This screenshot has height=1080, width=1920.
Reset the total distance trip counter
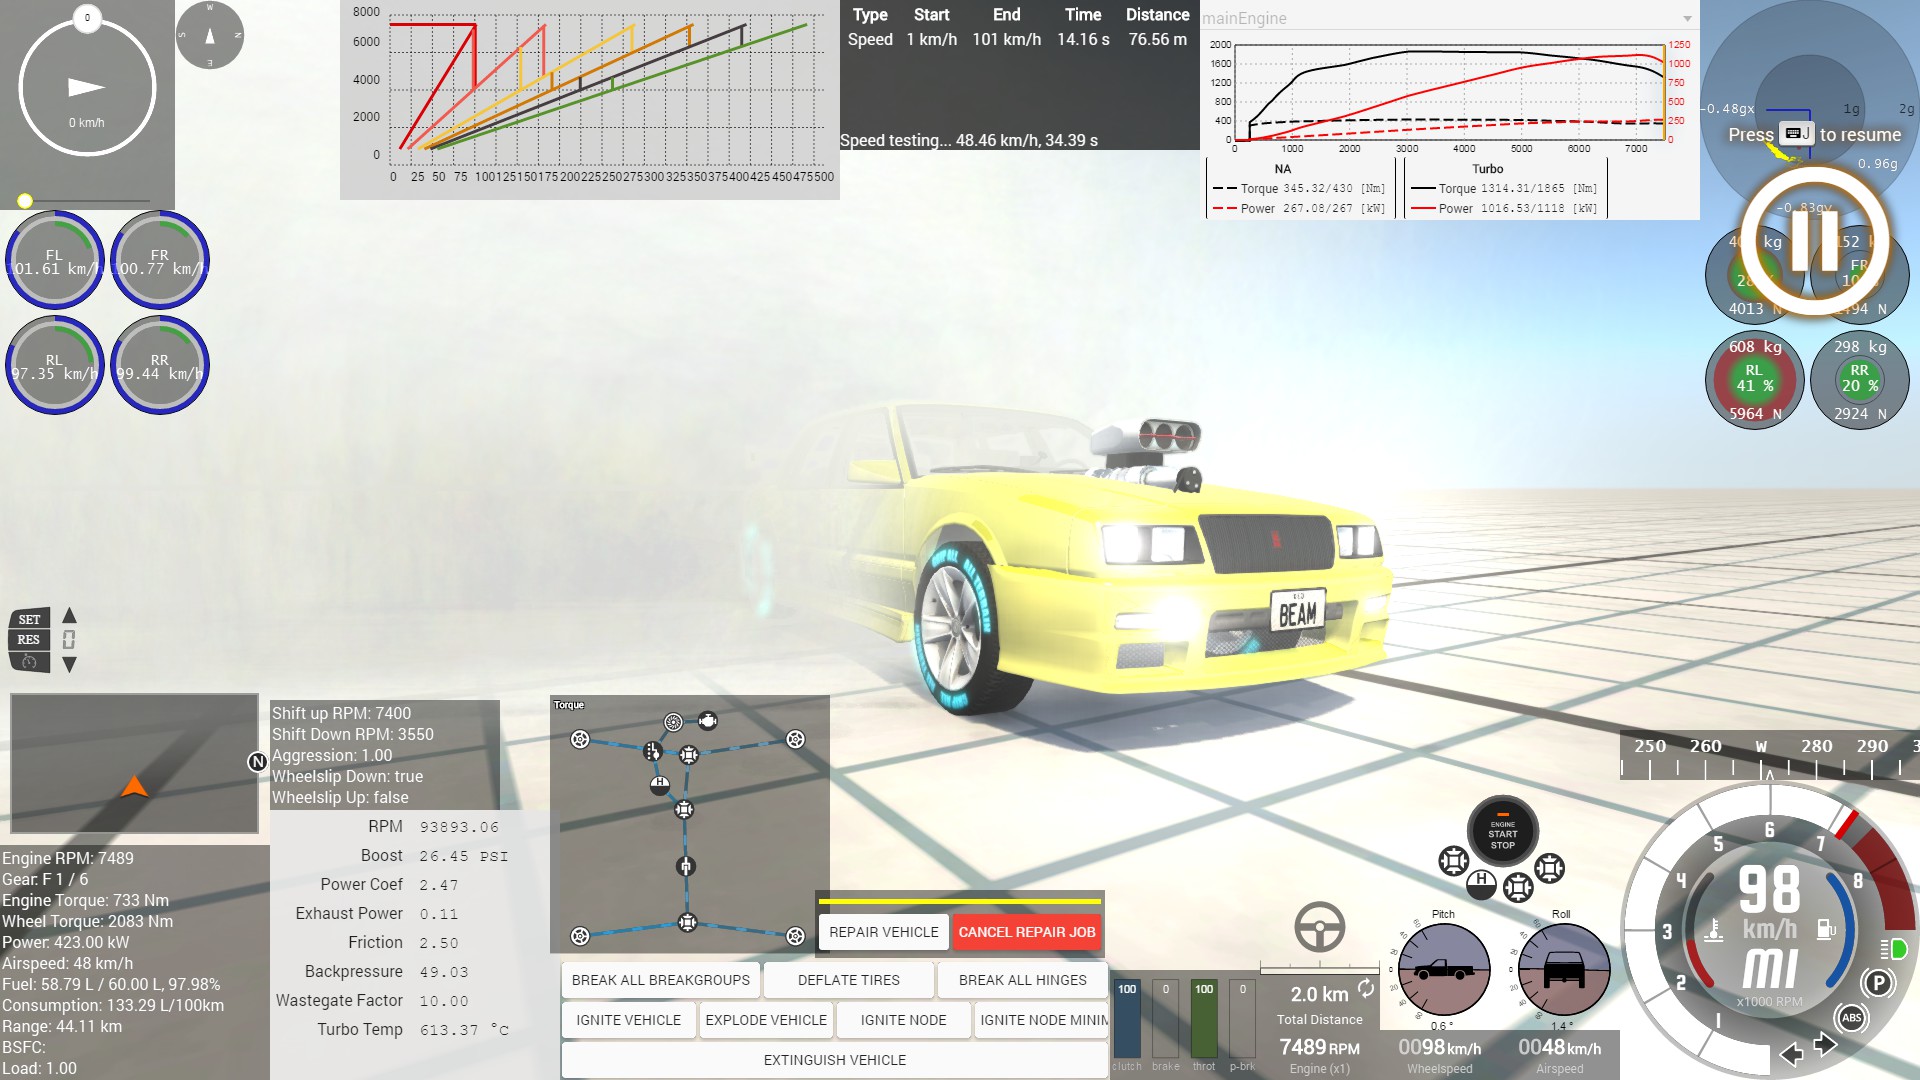pos(1365,988)
